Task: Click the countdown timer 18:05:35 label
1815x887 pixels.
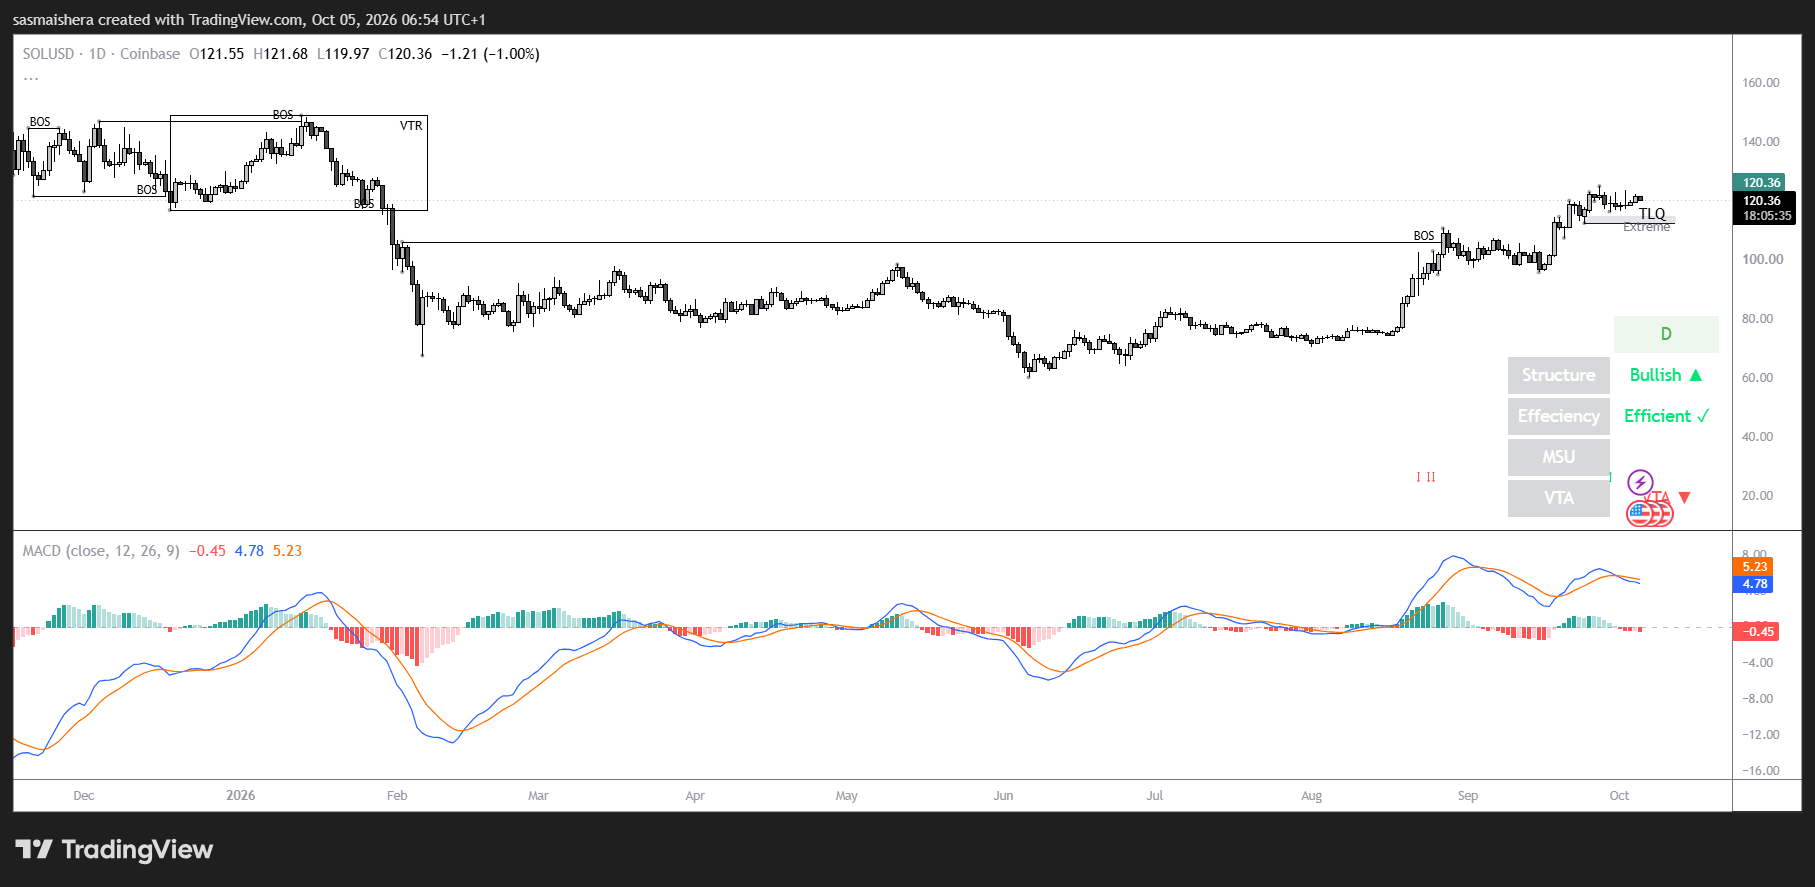Action: tap(1765, 215)
